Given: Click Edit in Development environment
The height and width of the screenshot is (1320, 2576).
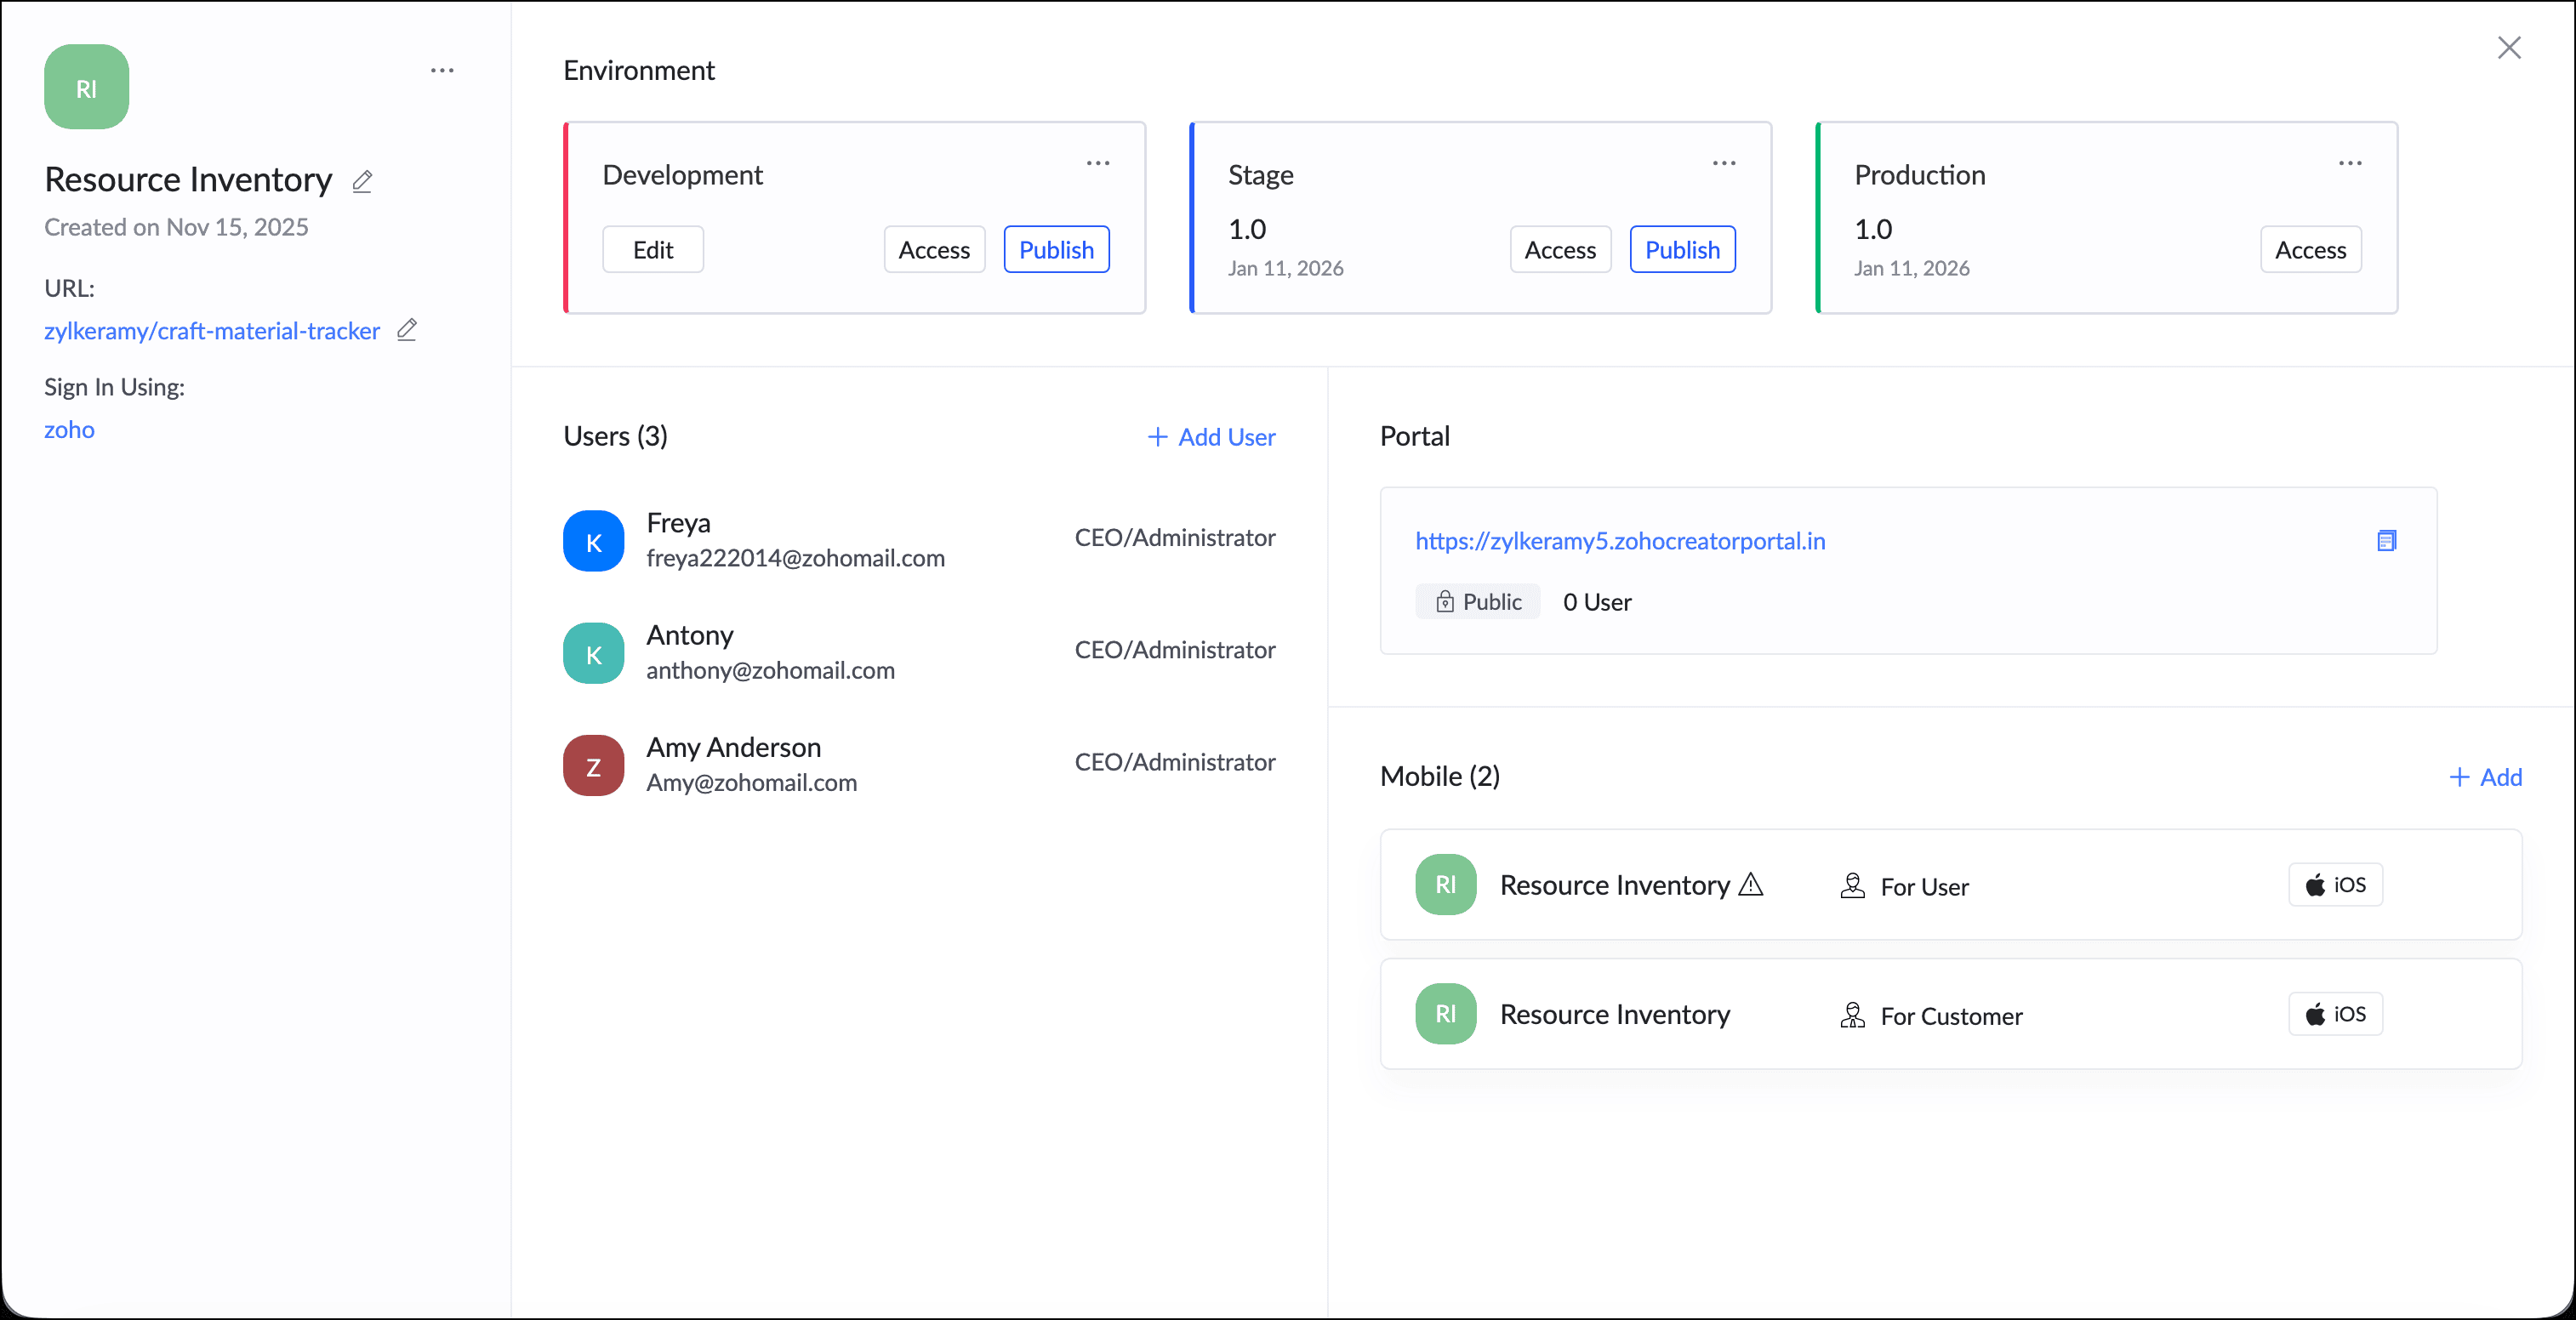Looking at the screenshot, I should pyautogui.click(x=653, y=250).
